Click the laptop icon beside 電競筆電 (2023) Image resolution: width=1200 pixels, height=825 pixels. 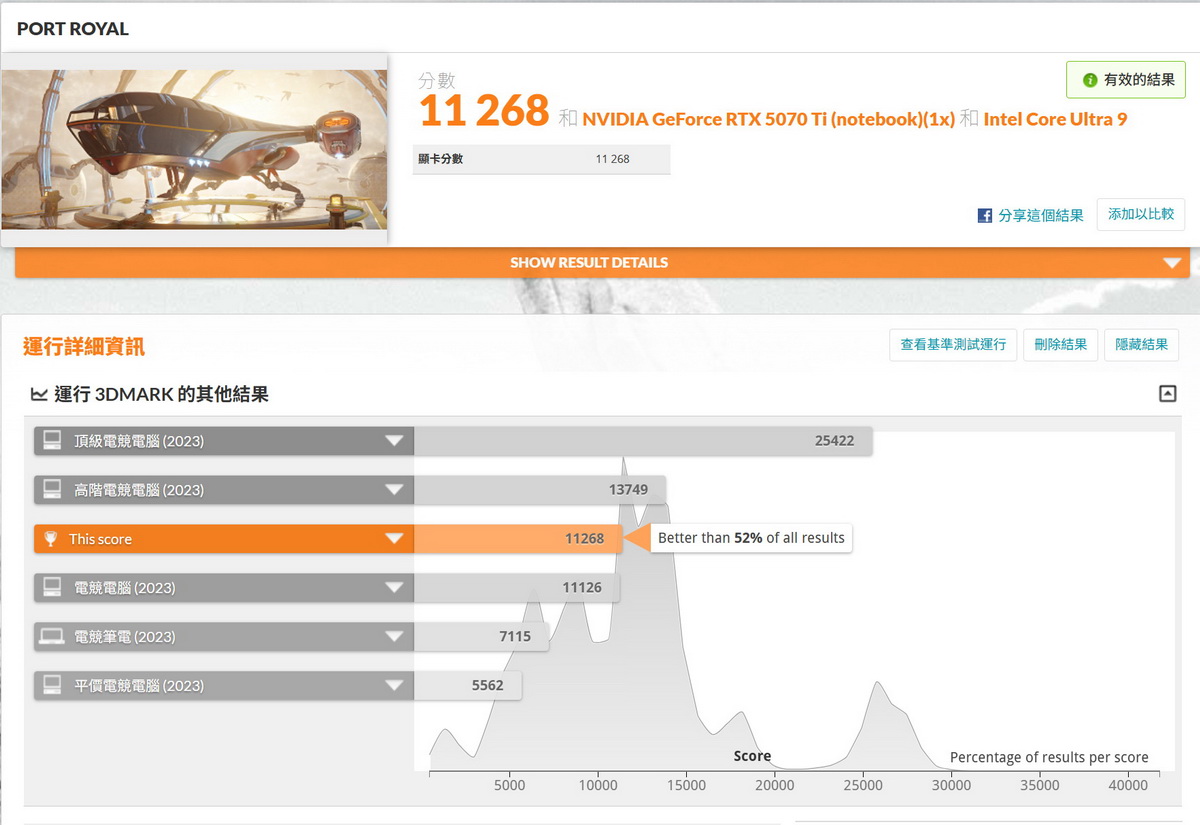click(53, 637)
